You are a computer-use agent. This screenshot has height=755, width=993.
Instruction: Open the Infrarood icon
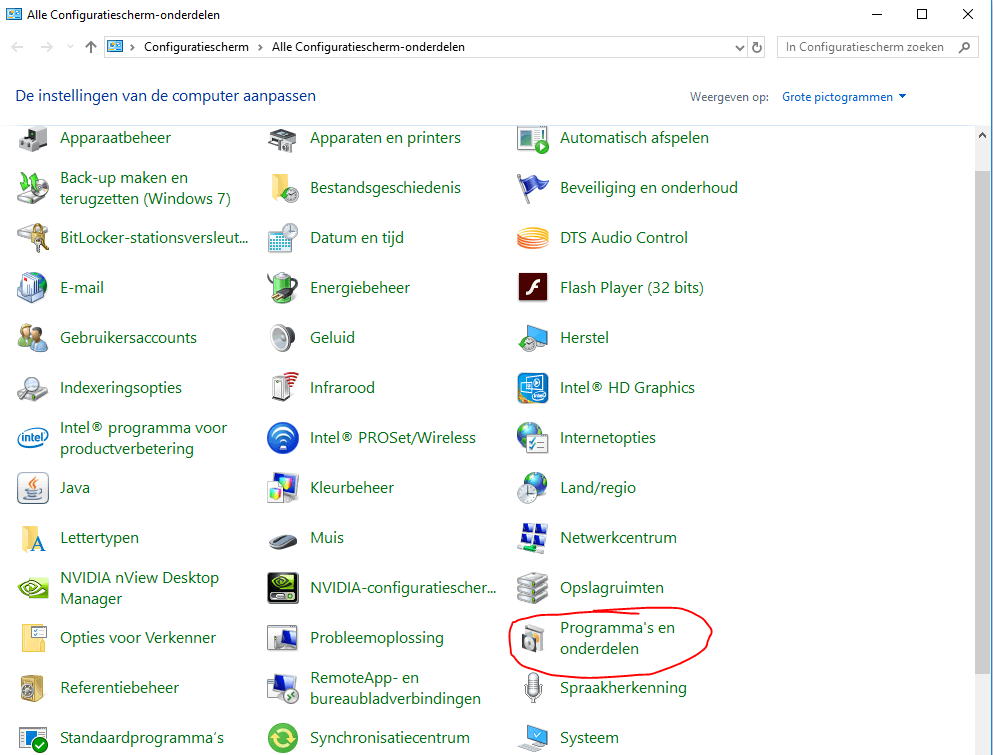(x=282, y=388)
